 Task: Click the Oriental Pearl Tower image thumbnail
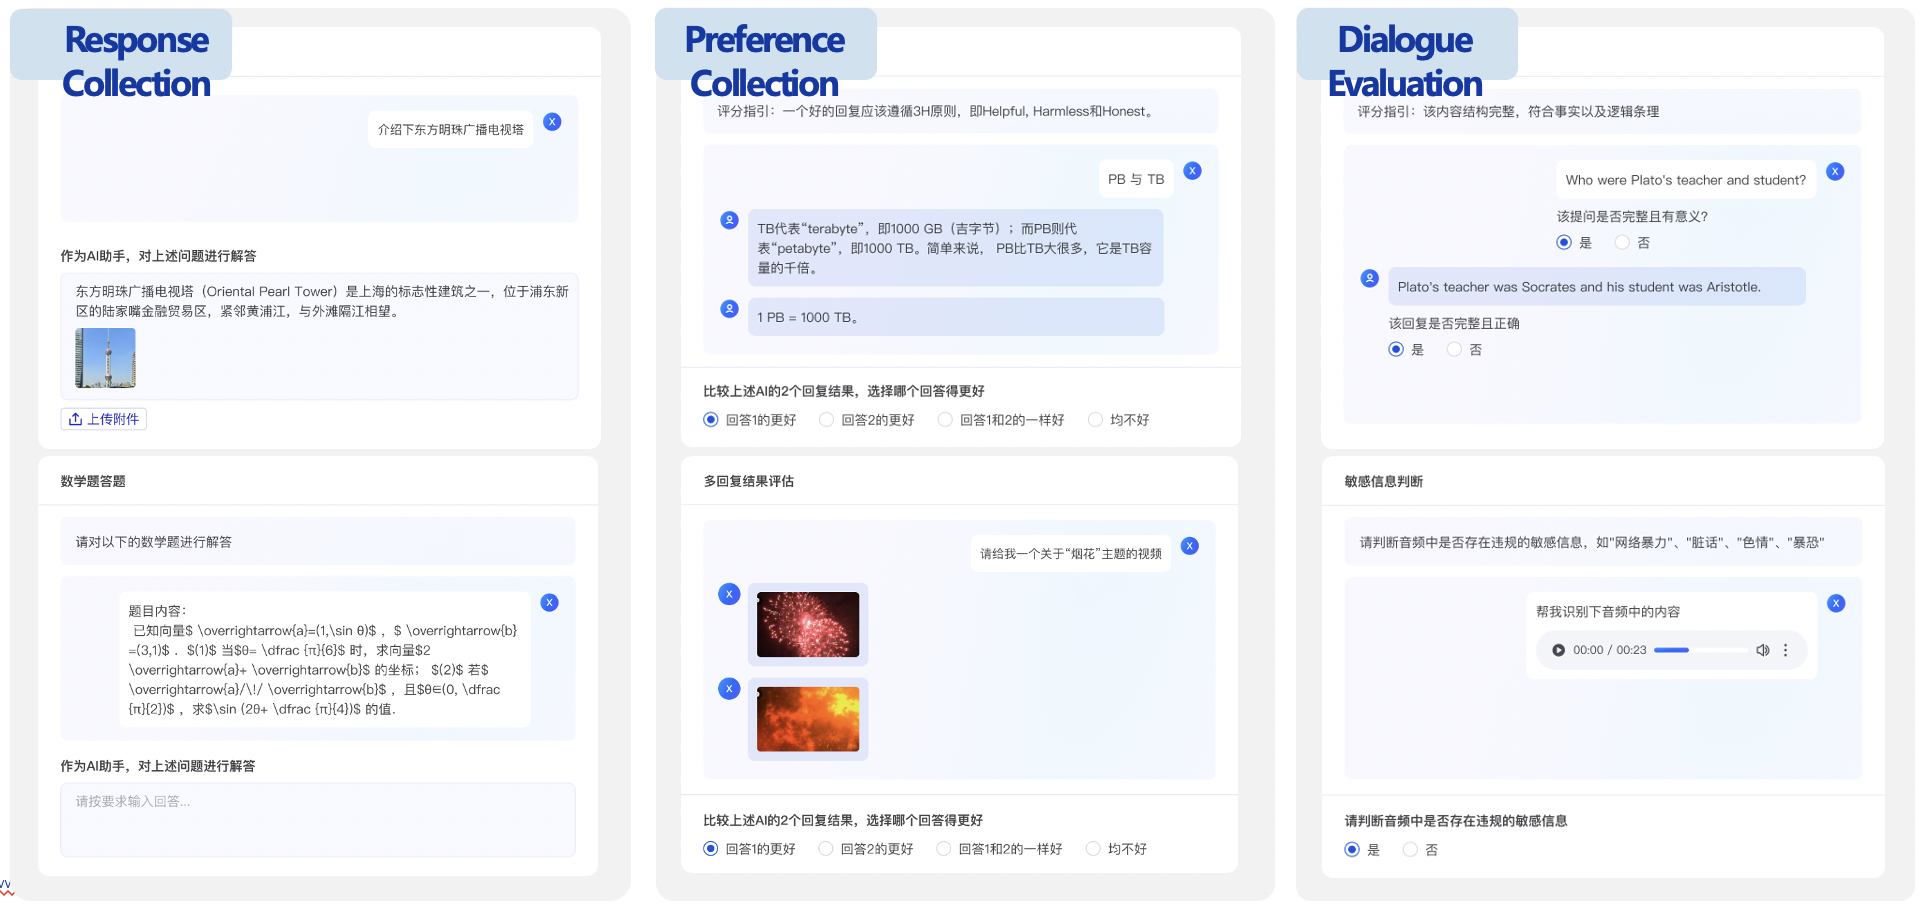point(105,358)
